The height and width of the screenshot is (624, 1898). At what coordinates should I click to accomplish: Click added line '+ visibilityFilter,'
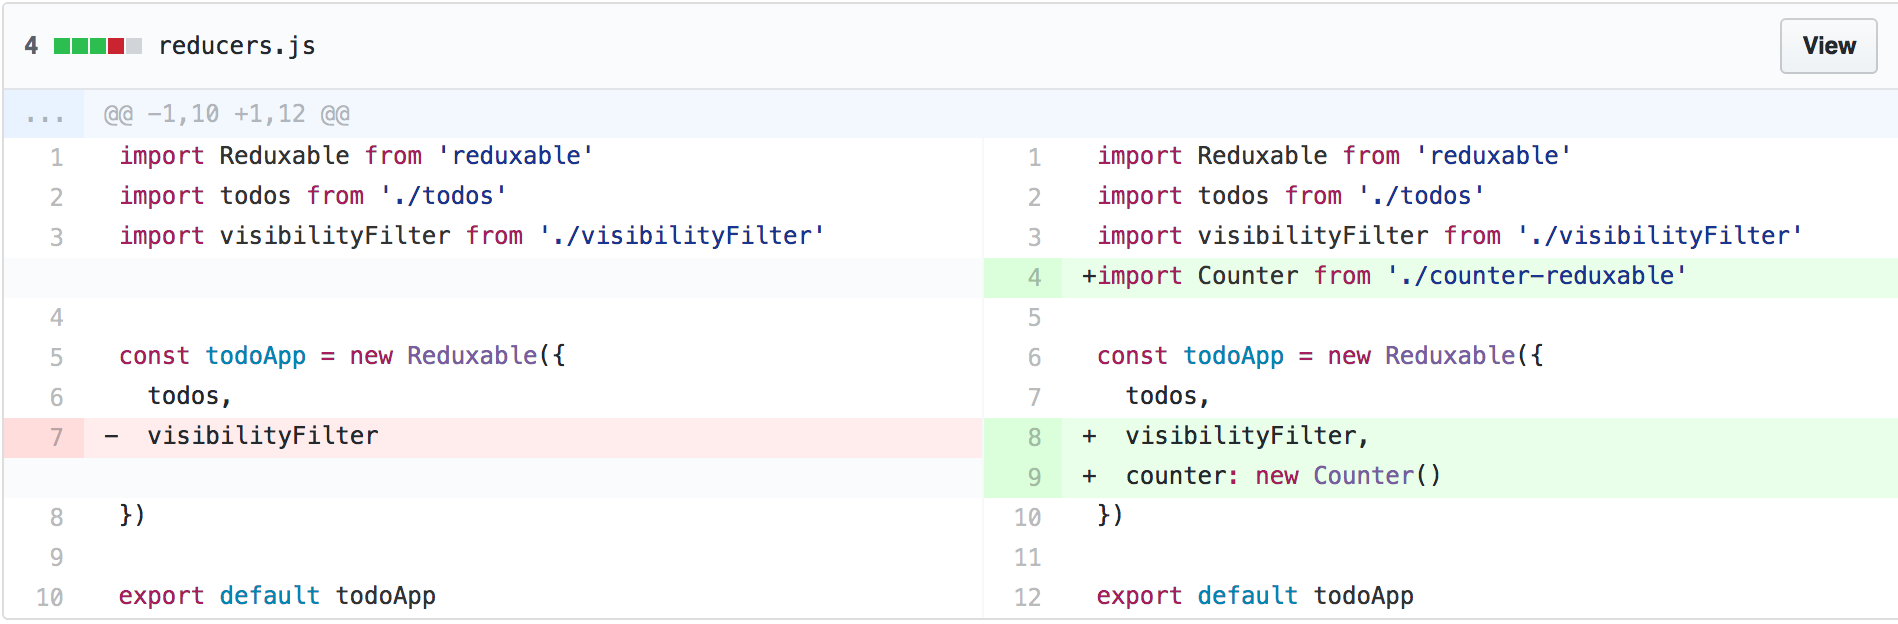pyautogui.click(x=1480, y=438)
